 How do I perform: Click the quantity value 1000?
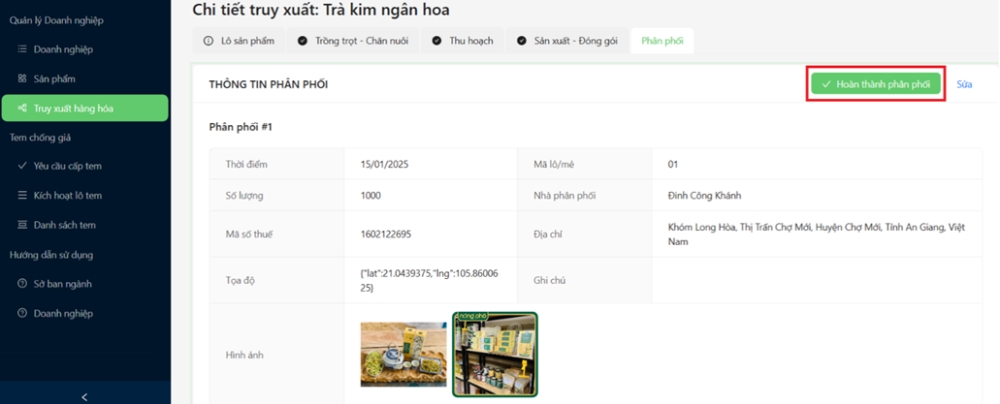pos(371,196)
